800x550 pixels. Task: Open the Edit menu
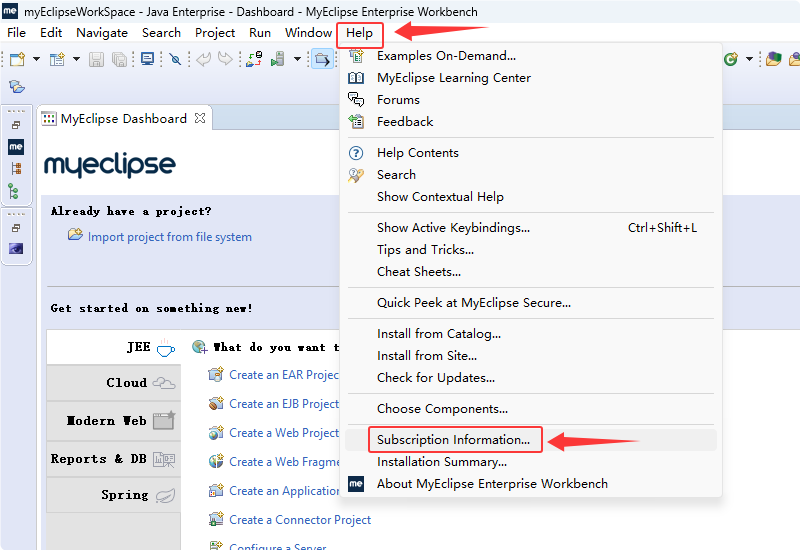[x=51, y=33]
